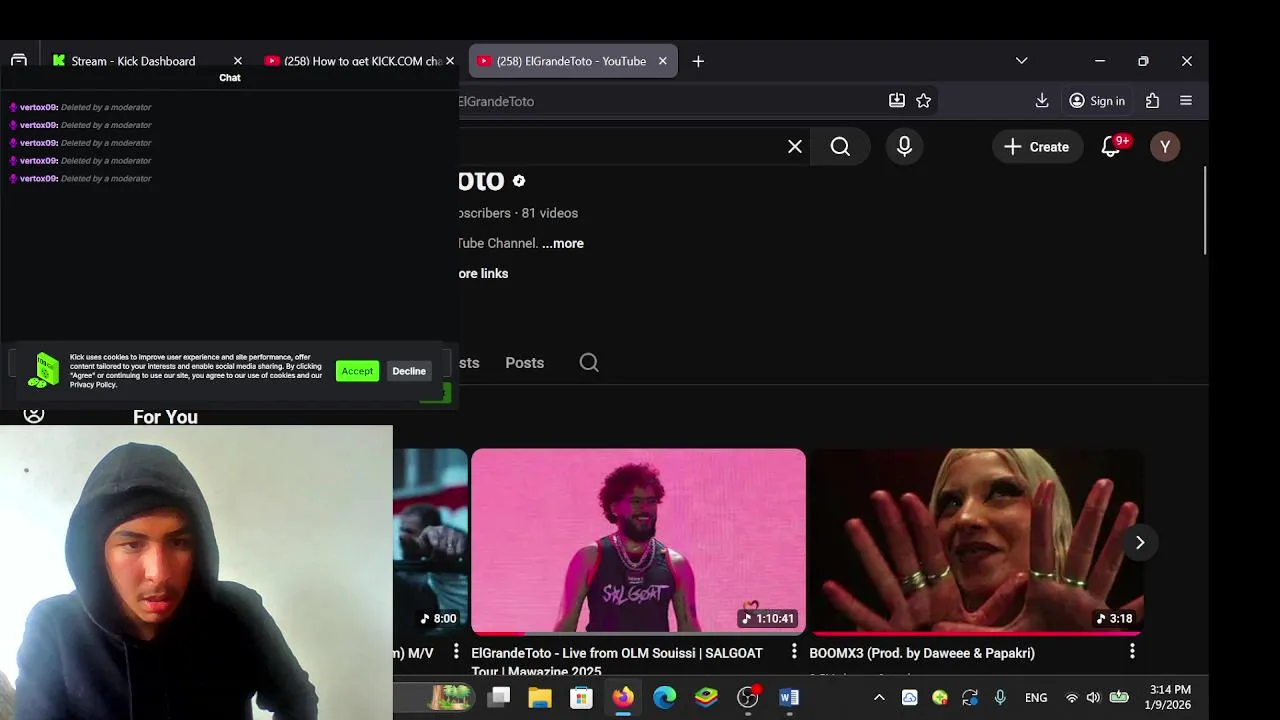Open Task View in the taskbar

(500, 697)
